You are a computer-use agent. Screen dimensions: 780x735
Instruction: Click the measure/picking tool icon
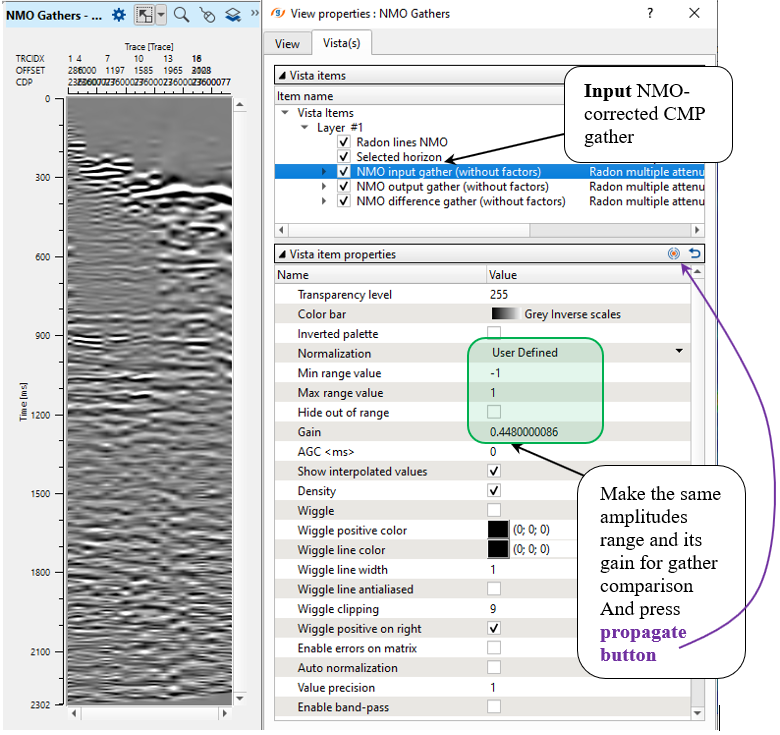tap(207, 15)
